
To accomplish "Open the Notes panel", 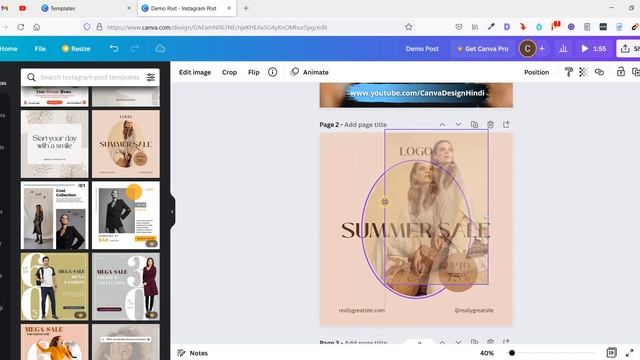I will pos(193,353).
